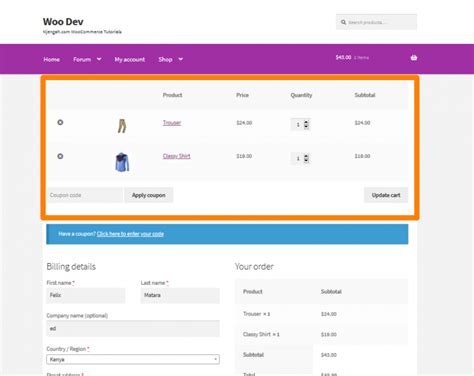Screen dimensions: 474x376
Task: Open the Trouser product link
Action: tap(172, 123)
